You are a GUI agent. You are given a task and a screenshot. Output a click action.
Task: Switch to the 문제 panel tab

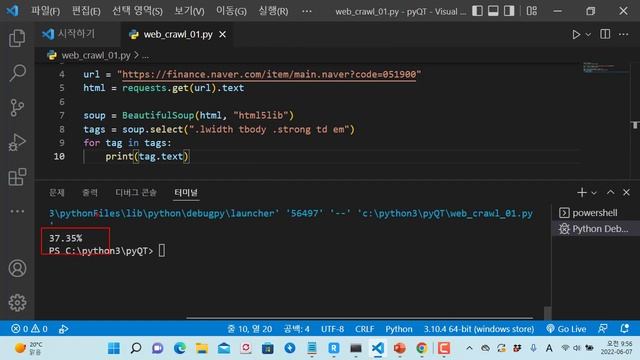click(x=57, y=192)
